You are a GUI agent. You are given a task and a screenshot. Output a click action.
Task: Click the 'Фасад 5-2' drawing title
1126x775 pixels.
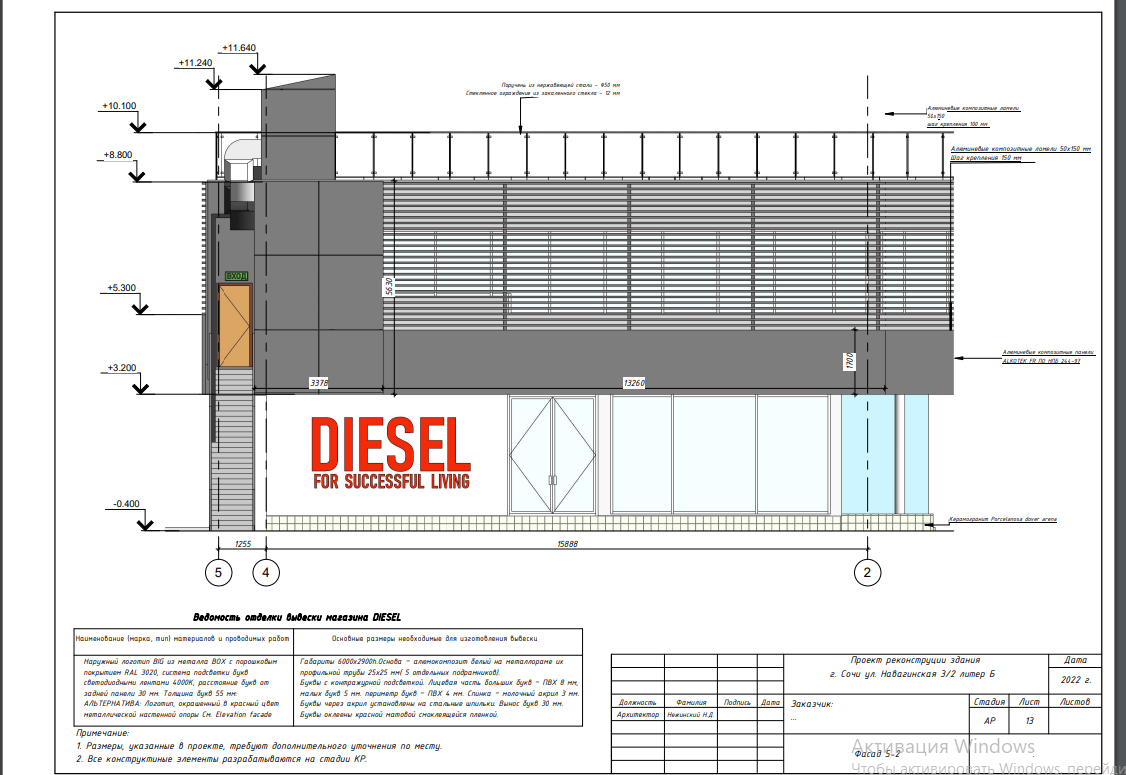877,753
